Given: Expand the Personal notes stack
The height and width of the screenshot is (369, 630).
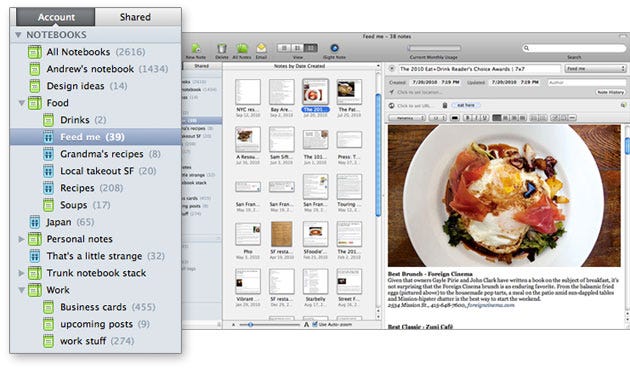Looking at the screenshot, I should point(21,239).
